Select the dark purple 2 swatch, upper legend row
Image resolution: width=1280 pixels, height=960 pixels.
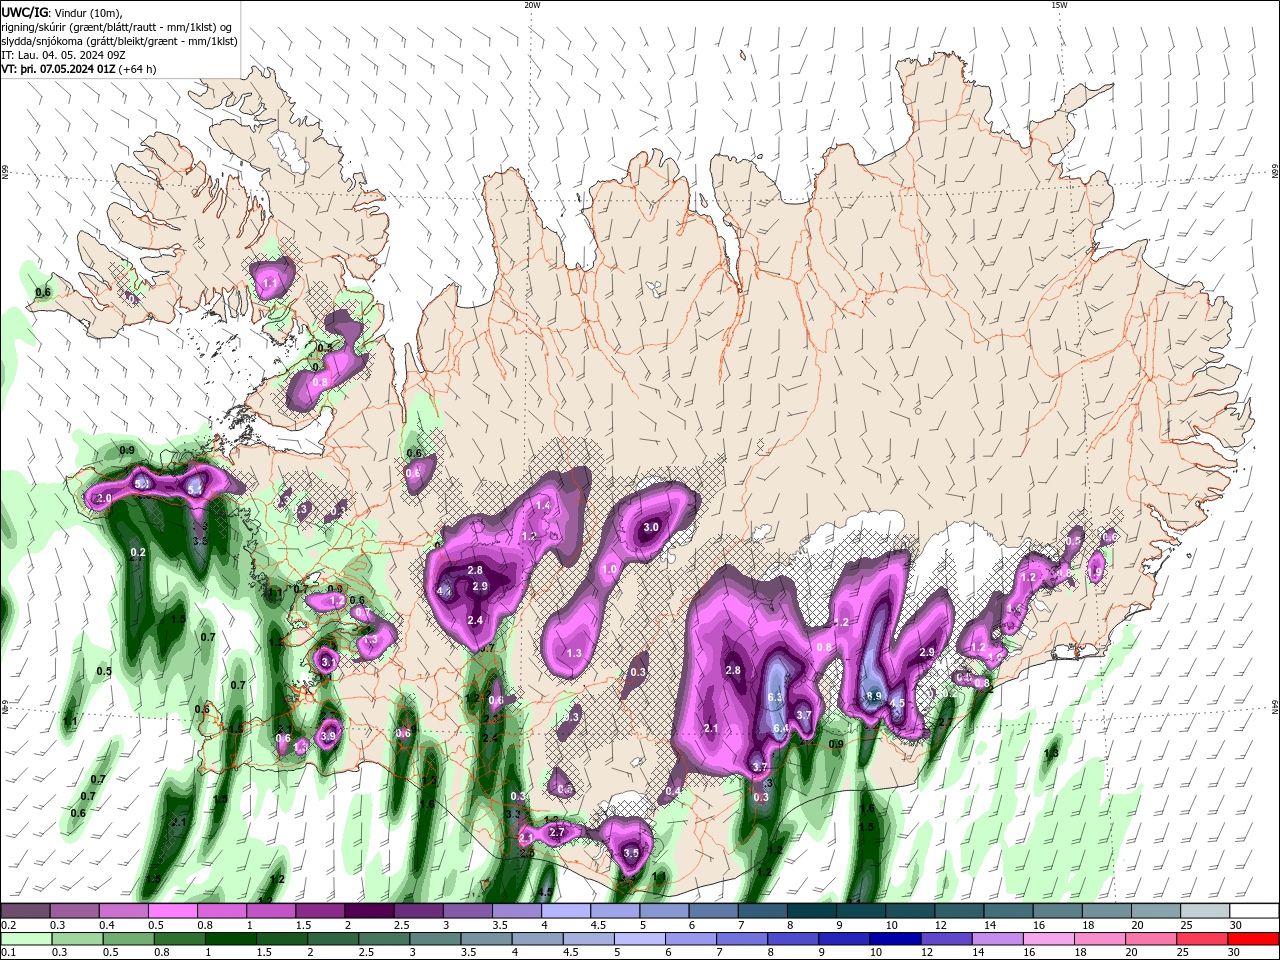[x=368, y=911]
